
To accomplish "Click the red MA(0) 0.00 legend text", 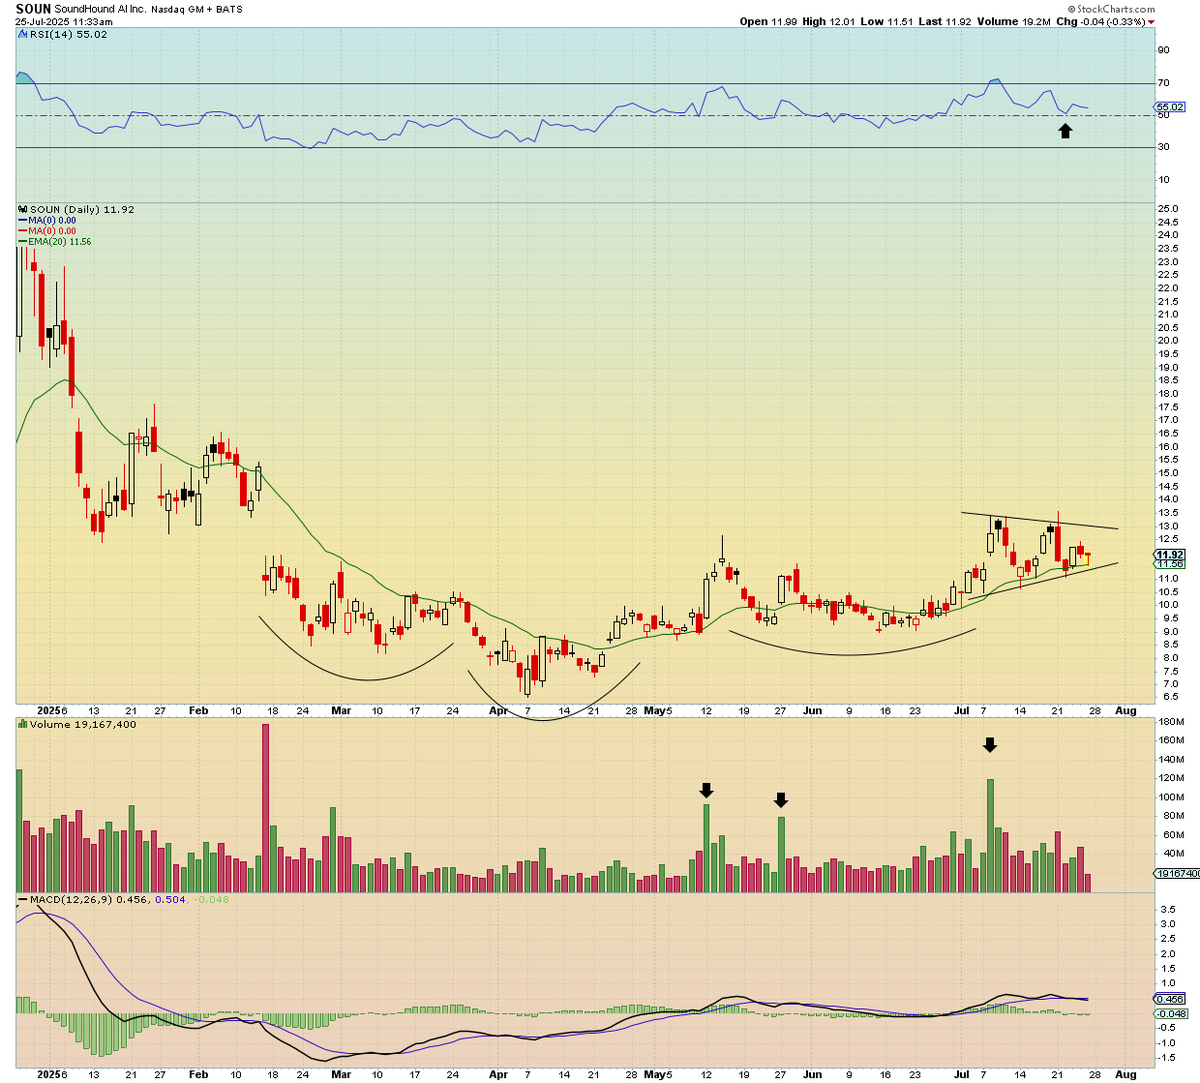I will point(52,231).
